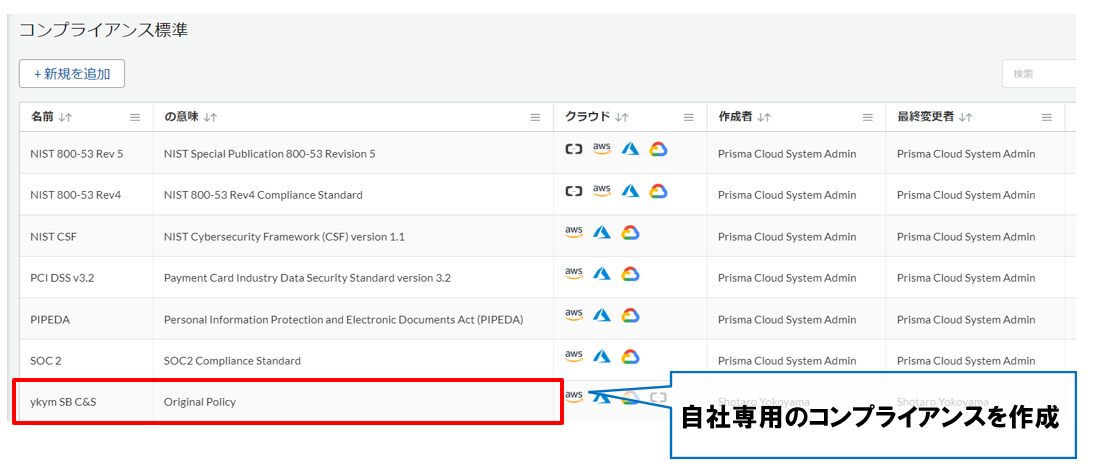Click 最終変更者 Prisma Cloud System Admin in NIST CSF row

tap(966, 236)
